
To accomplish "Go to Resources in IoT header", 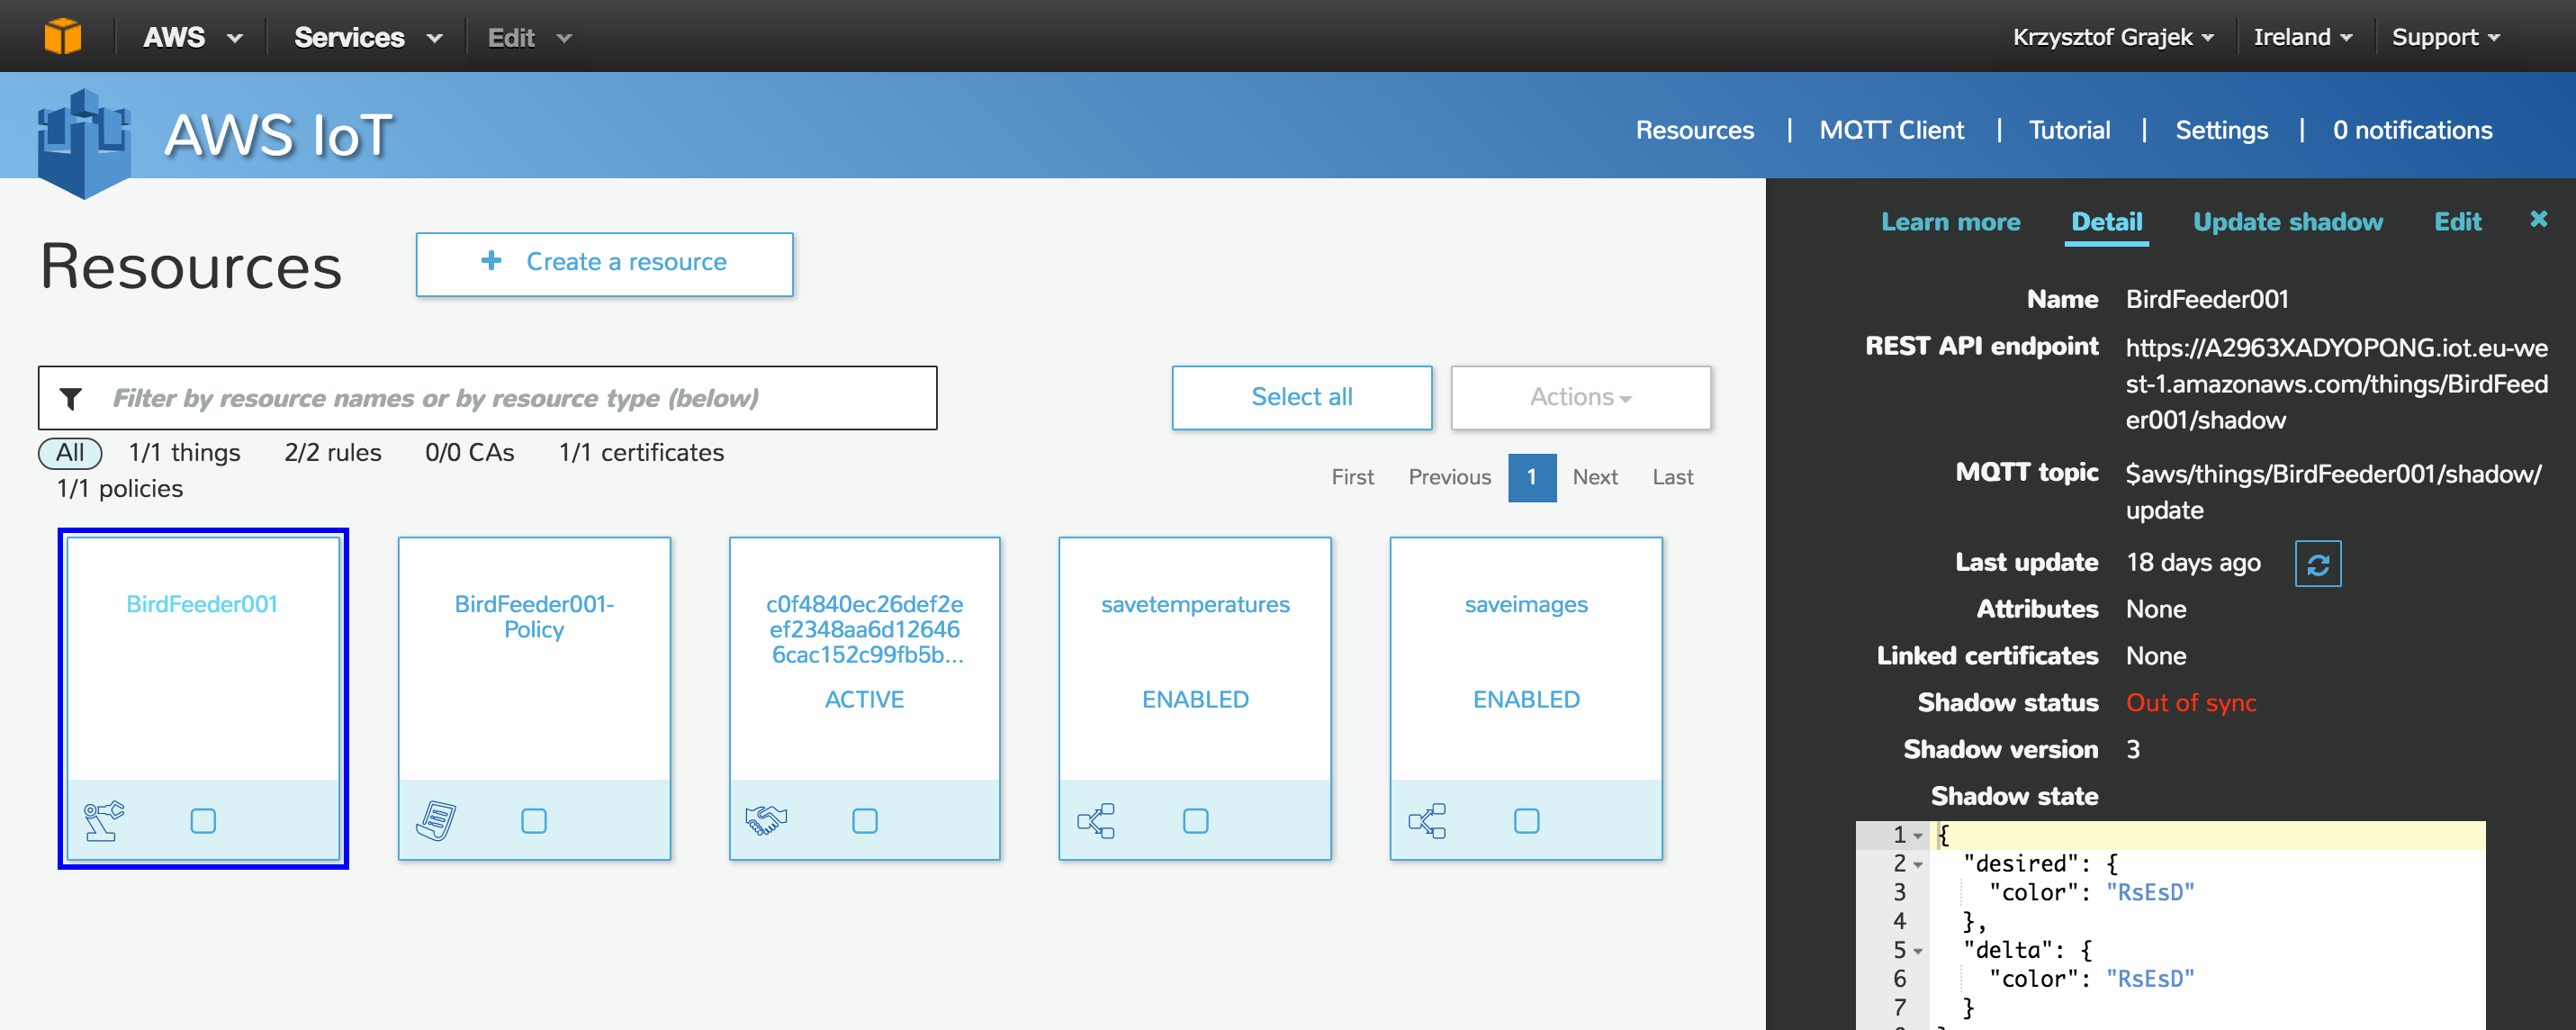I will click(1695, 130).
